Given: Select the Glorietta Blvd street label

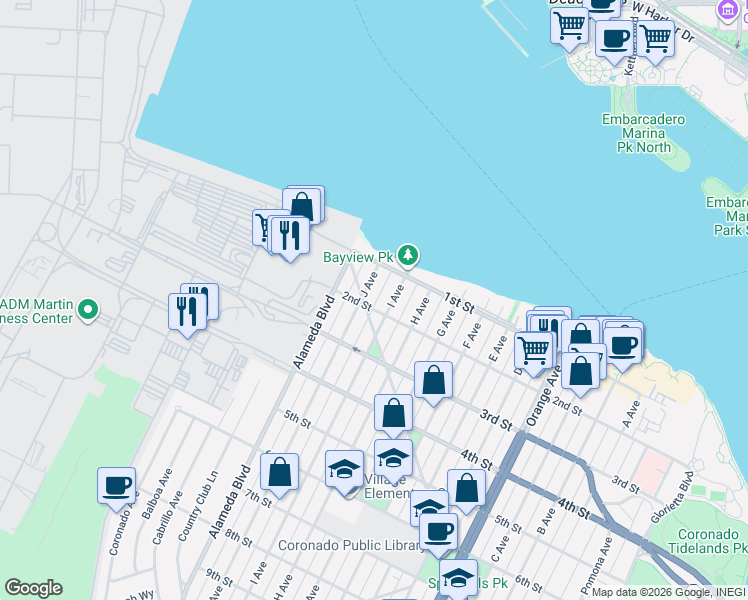Looking at the screenshot, I should (673, 497).
